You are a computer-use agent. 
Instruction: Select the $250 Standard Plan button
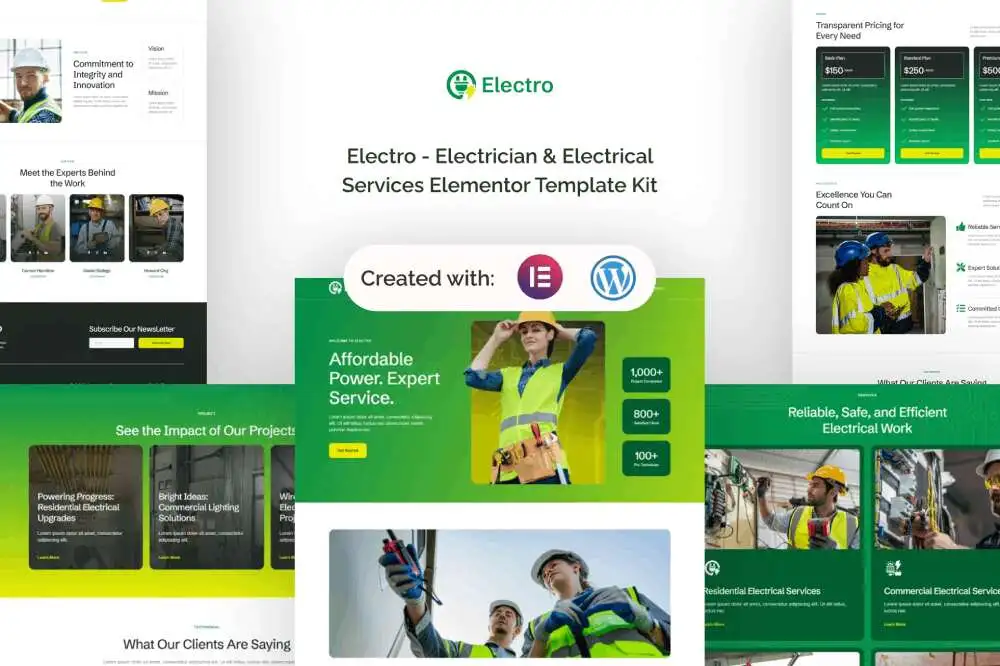click(x=931, y=153)
